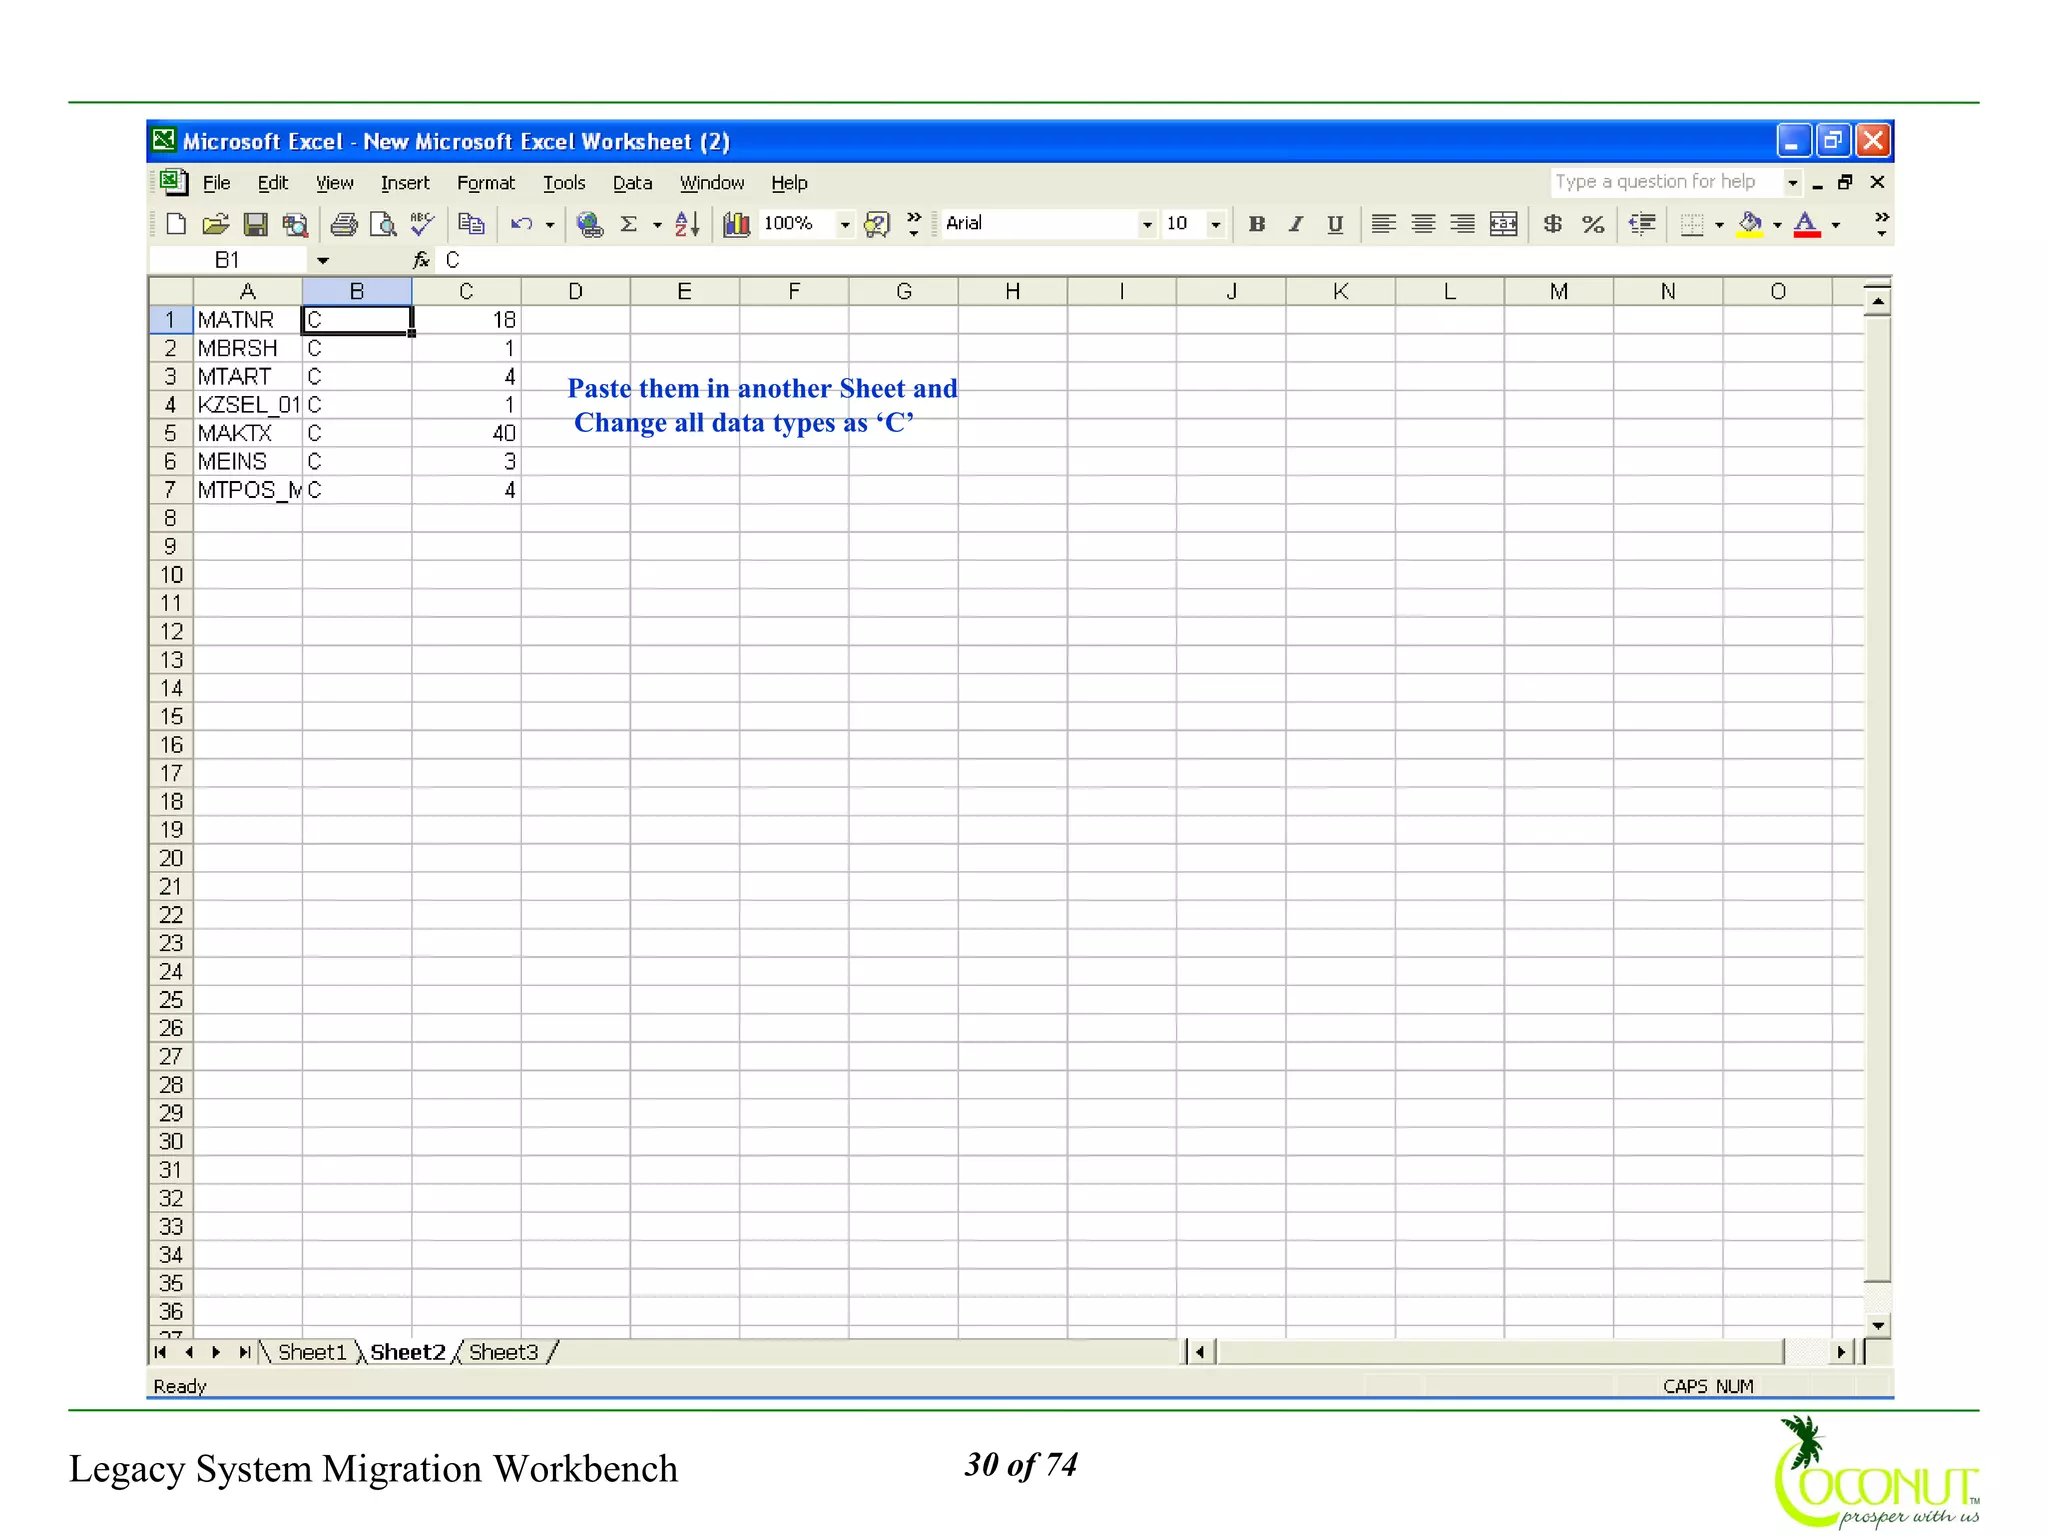Sort ascending A to Z
Screen dimensions: 2048x1536
(687, 224)
